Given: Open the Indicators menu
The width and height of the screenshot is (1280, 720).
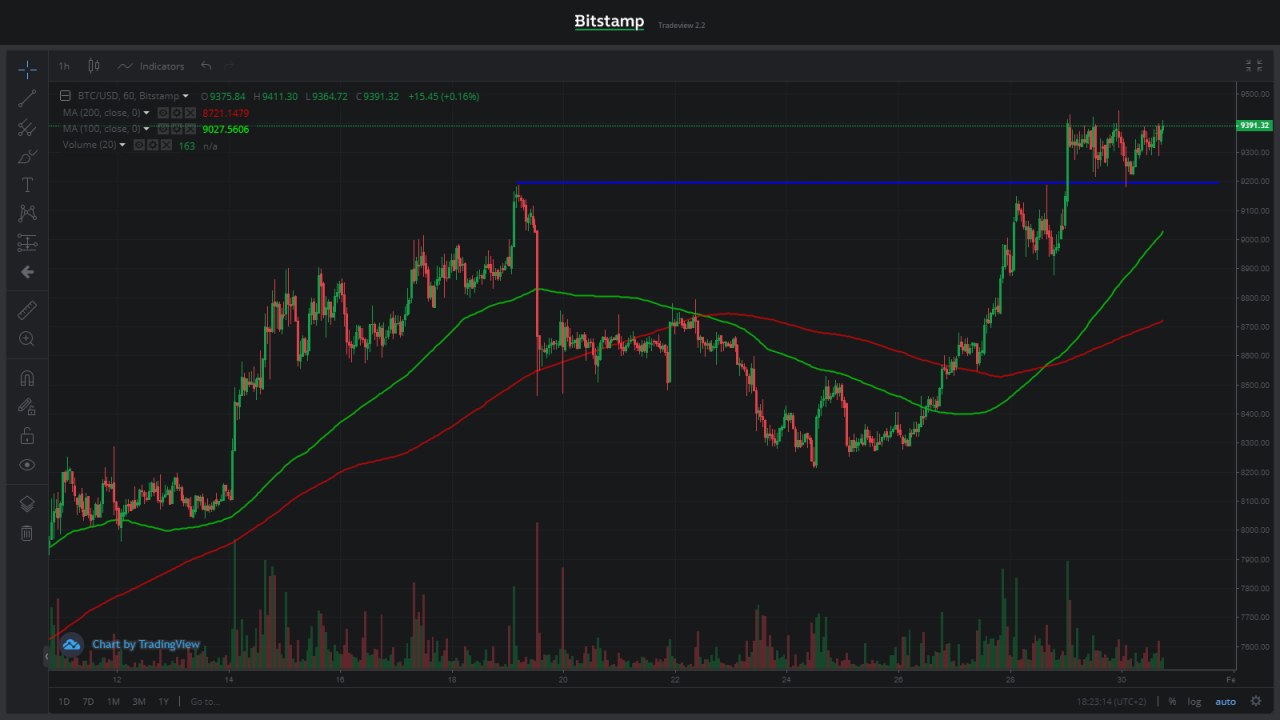Looking at the screenshot, I should click(x=151, y=66).
